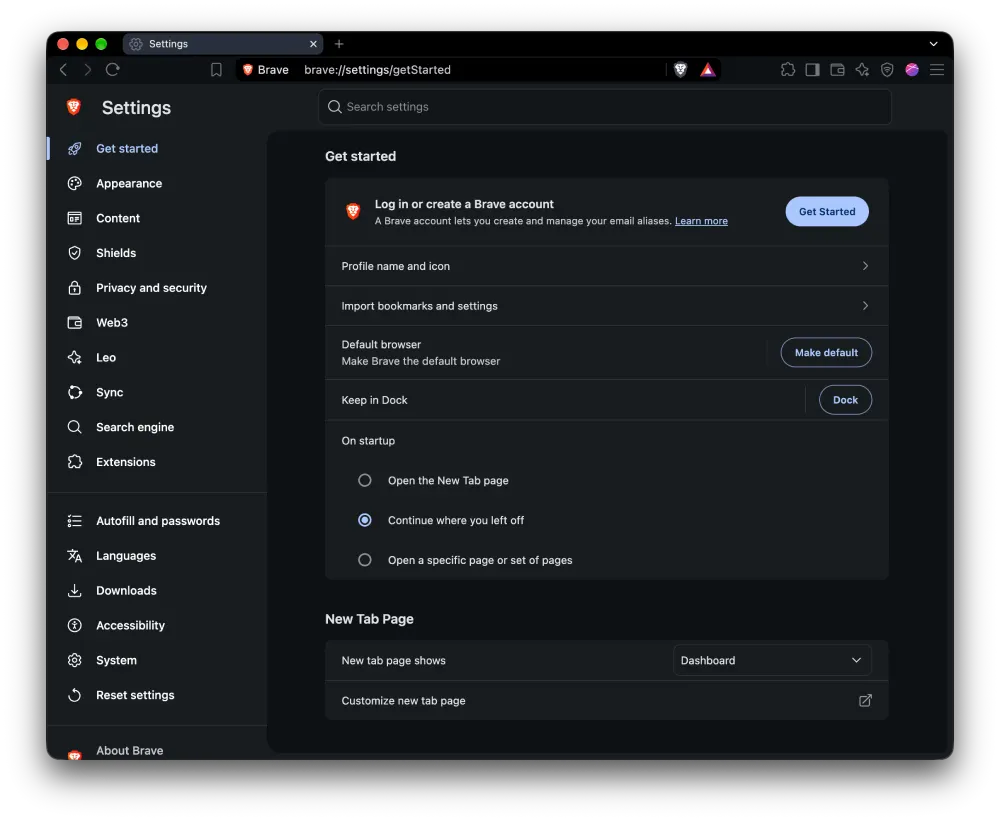Screen dimensions: 1000x821
Task: Click the palette icon for Appearance
Action: tap(75, 184)
